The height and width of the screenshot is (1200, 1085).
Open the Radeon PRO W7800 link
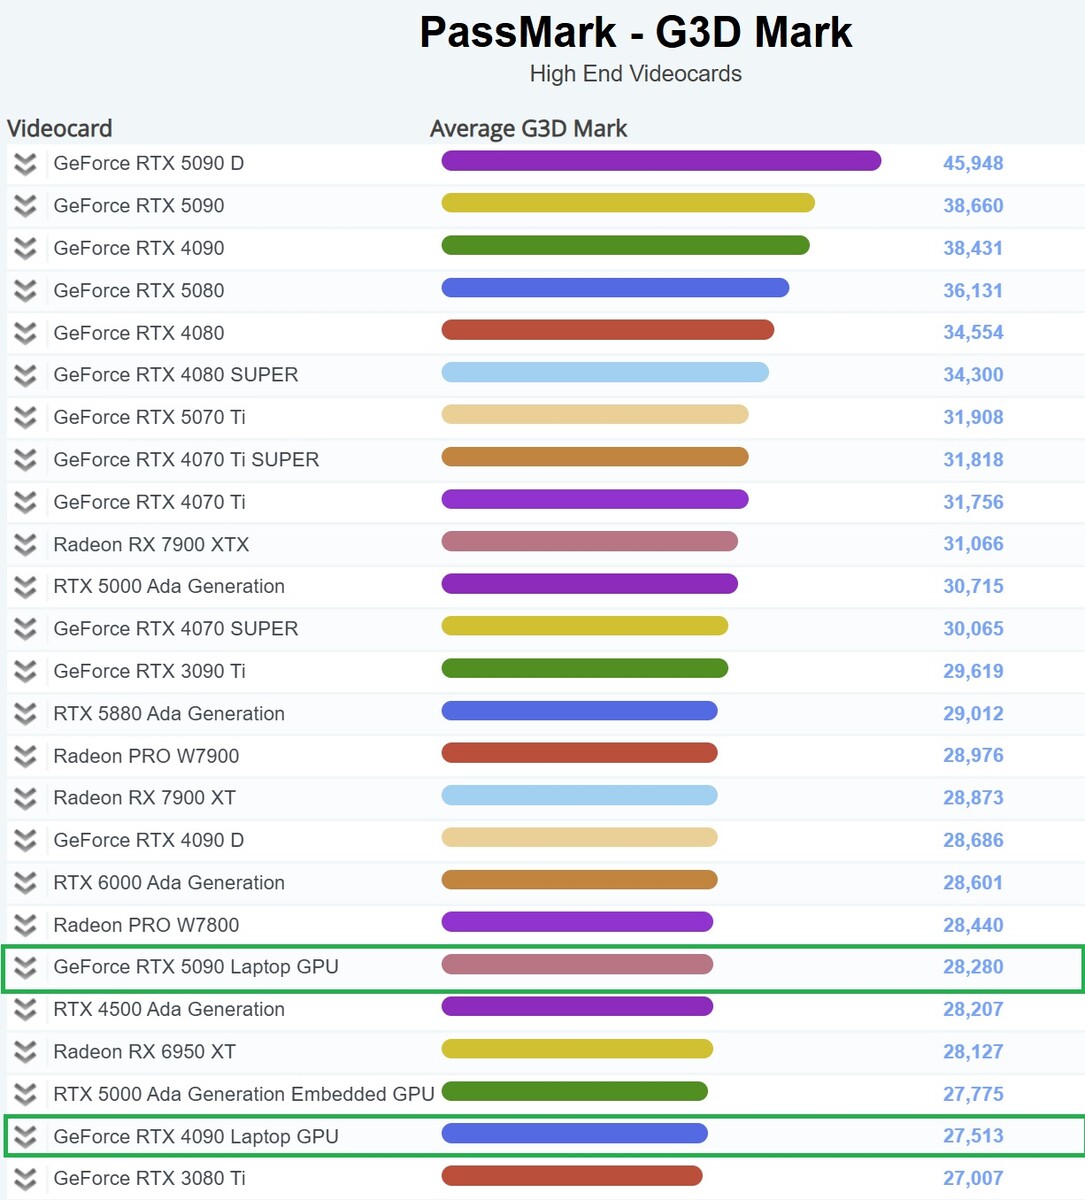pyautogui.click(x=146, y=925)
